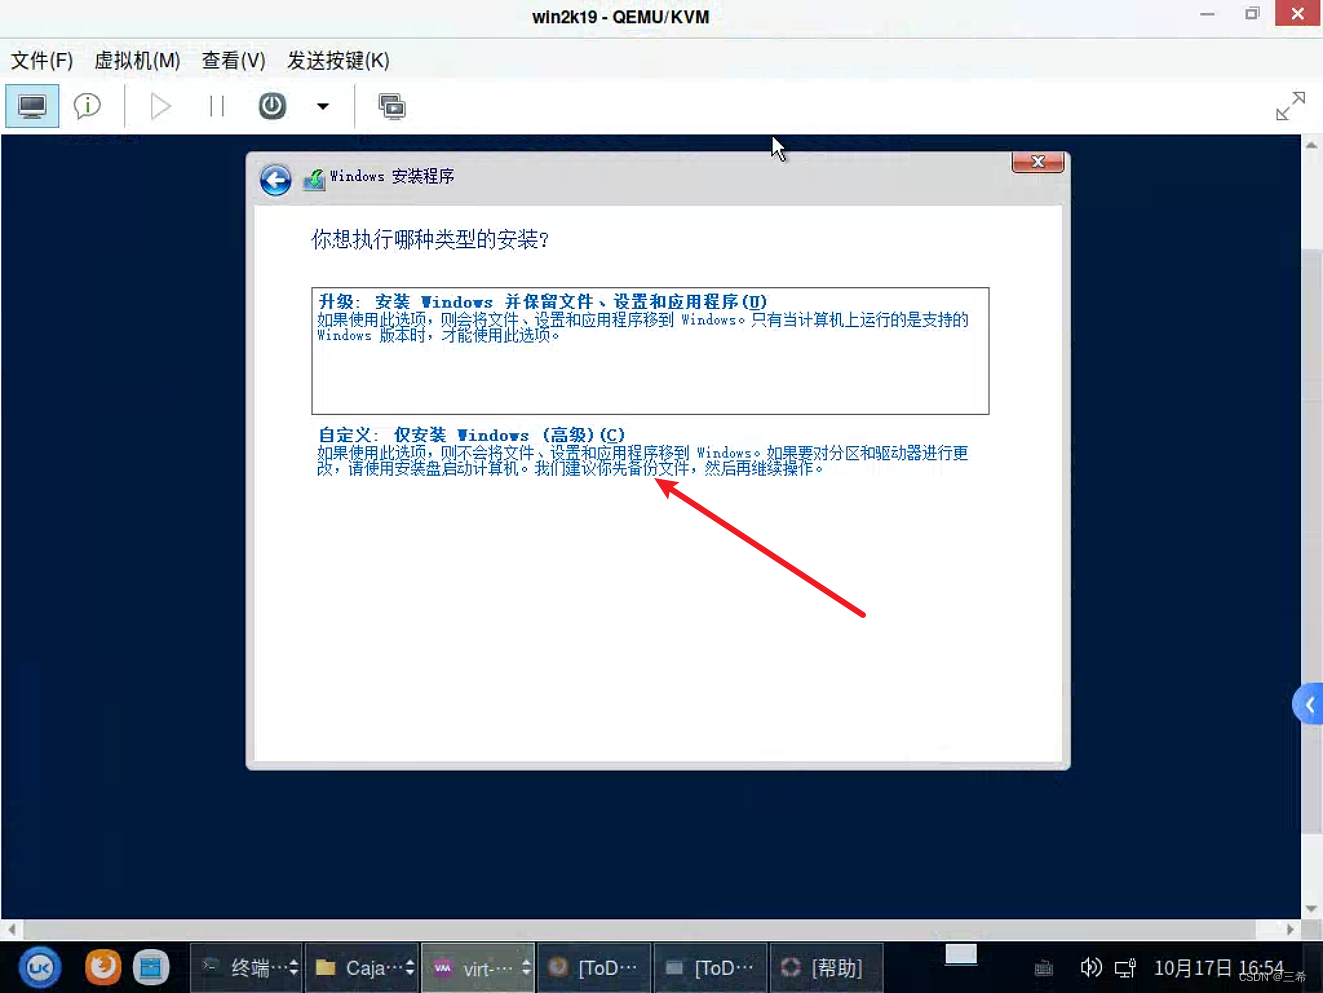Expand the shutdown options dropdown arrow
Image resolution: width=1323 pixels, height=993 pixels.
(323, 106)
